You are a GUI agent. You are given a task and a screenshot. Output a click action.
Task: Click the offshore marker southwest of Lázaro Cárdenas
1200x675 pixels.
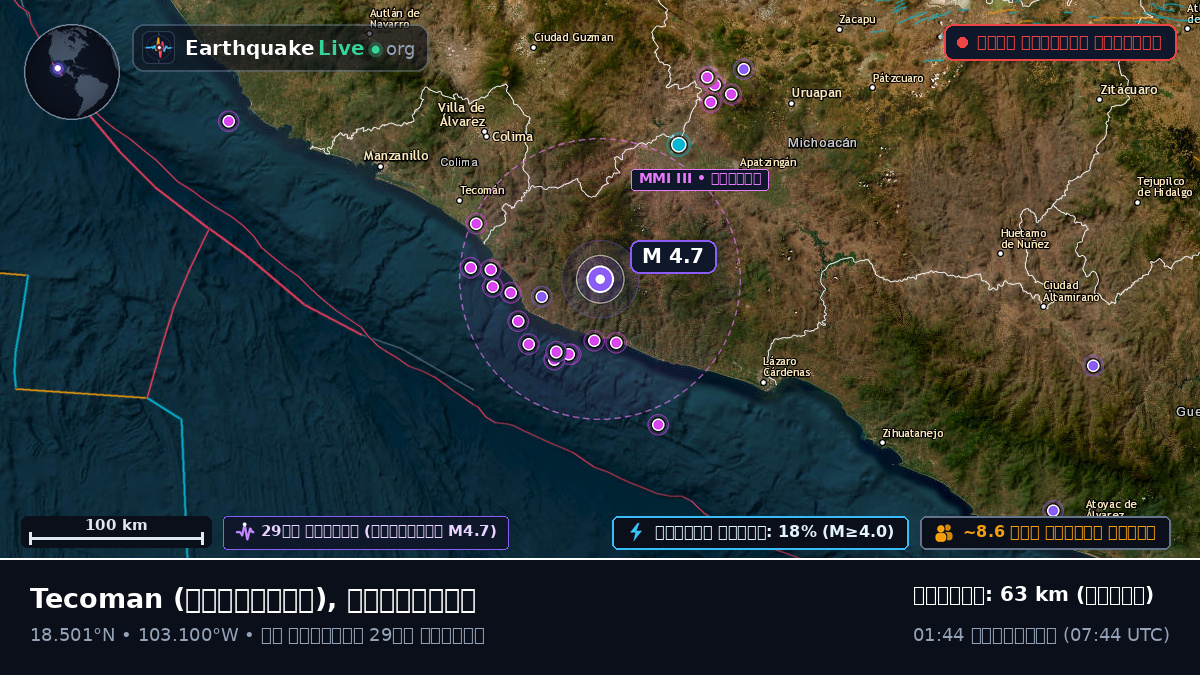point(658,425)
